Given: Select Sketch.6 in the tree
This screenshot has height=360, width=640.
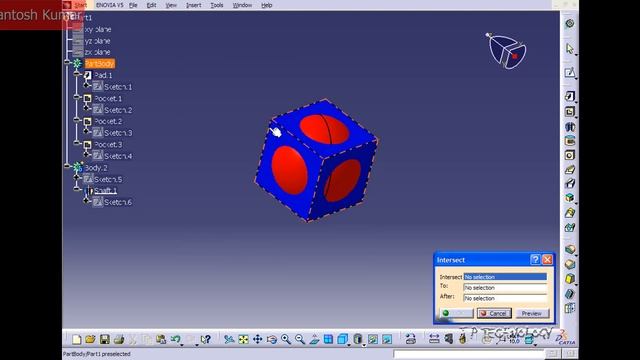Looking at the screenshot, I should tap(118, 202).
